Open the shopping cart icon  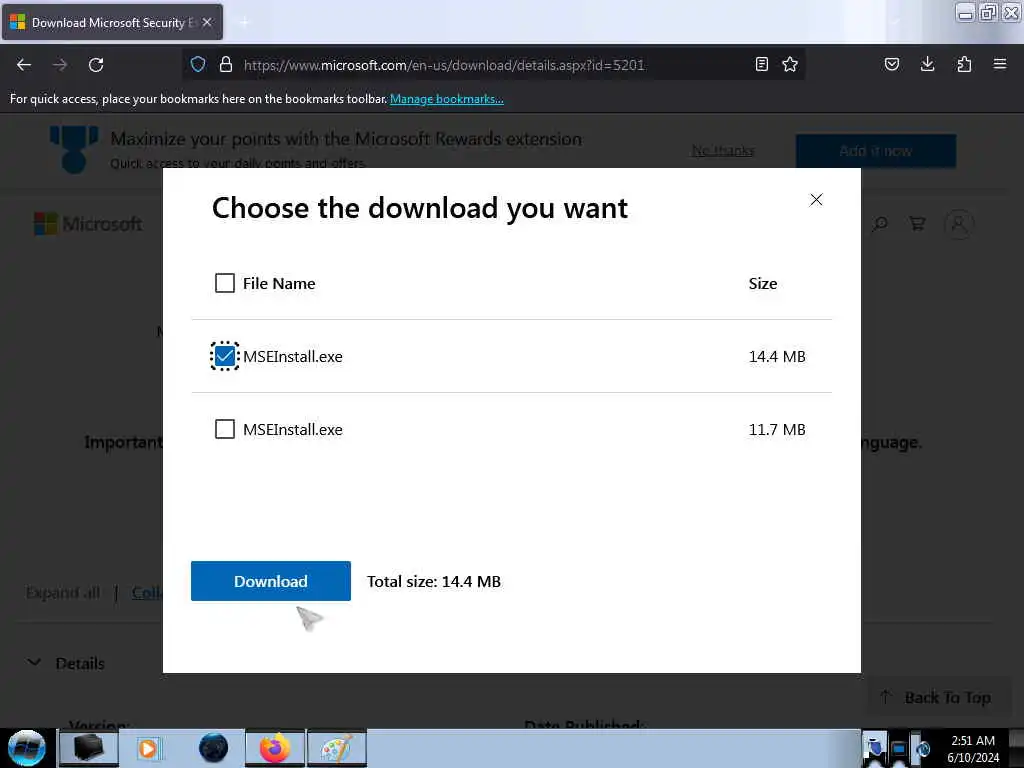[918, 224]
